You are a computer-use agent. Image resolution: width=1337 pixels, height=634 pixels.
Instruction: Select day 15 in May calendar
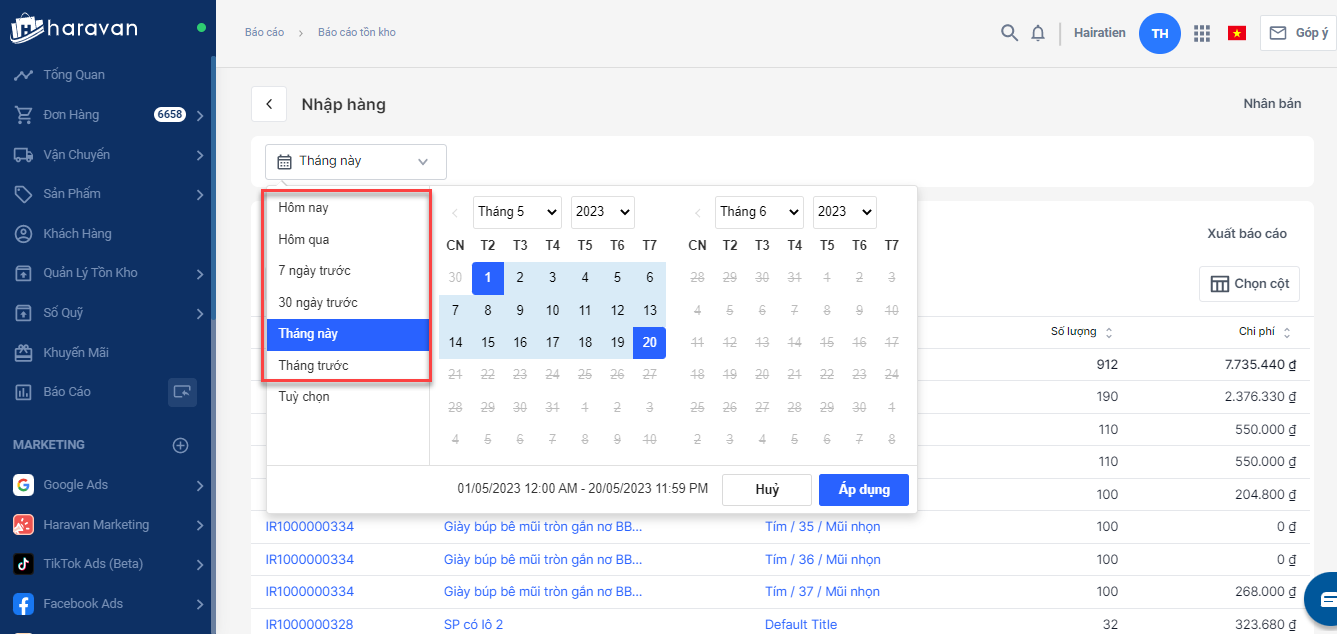[x=488, y=343]
